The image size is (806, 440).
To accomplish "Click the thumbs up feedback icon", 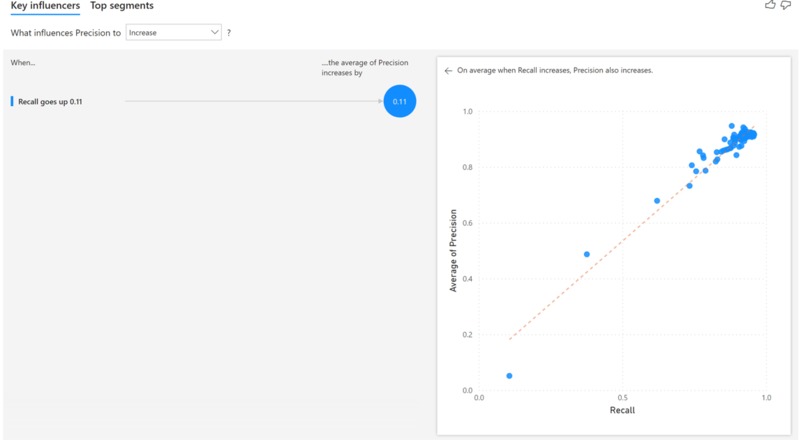I will tap(770, 5).
